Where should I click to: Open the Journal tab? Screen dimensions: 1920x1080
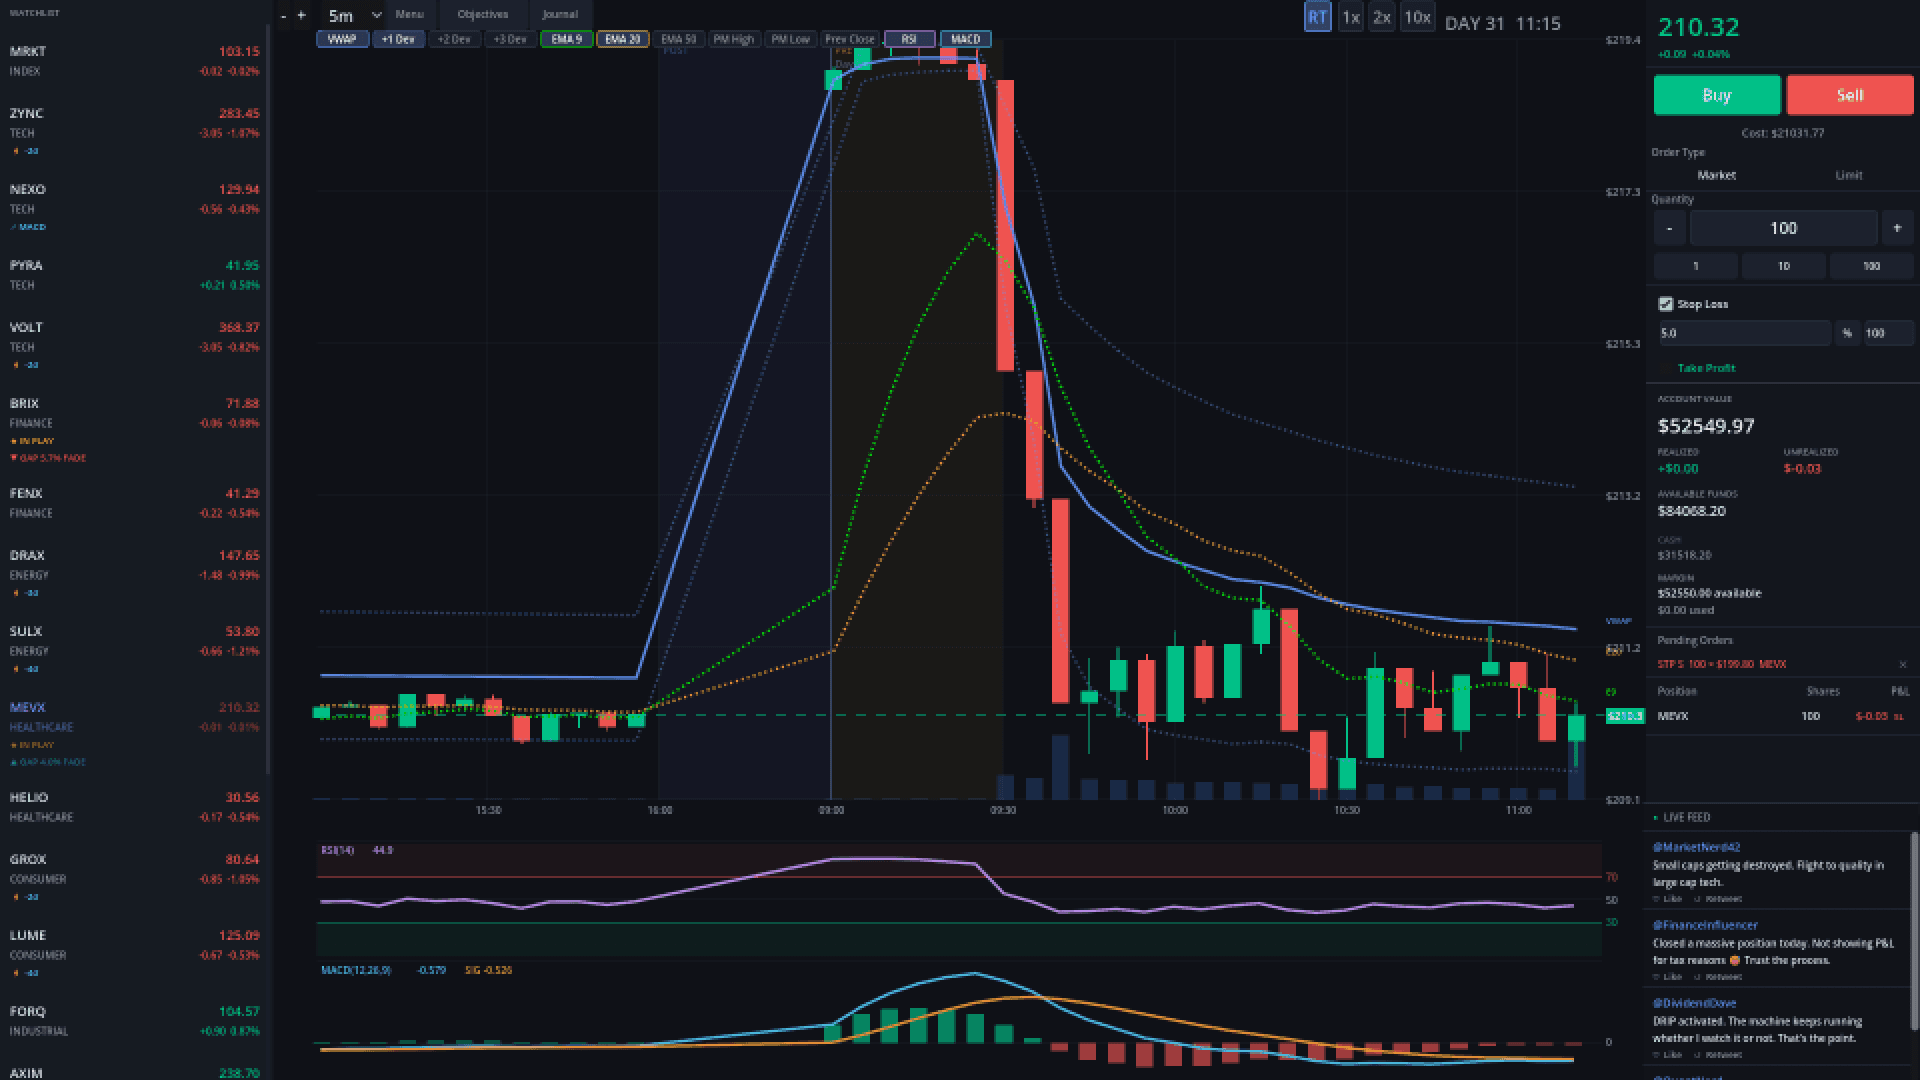point(560,14)
